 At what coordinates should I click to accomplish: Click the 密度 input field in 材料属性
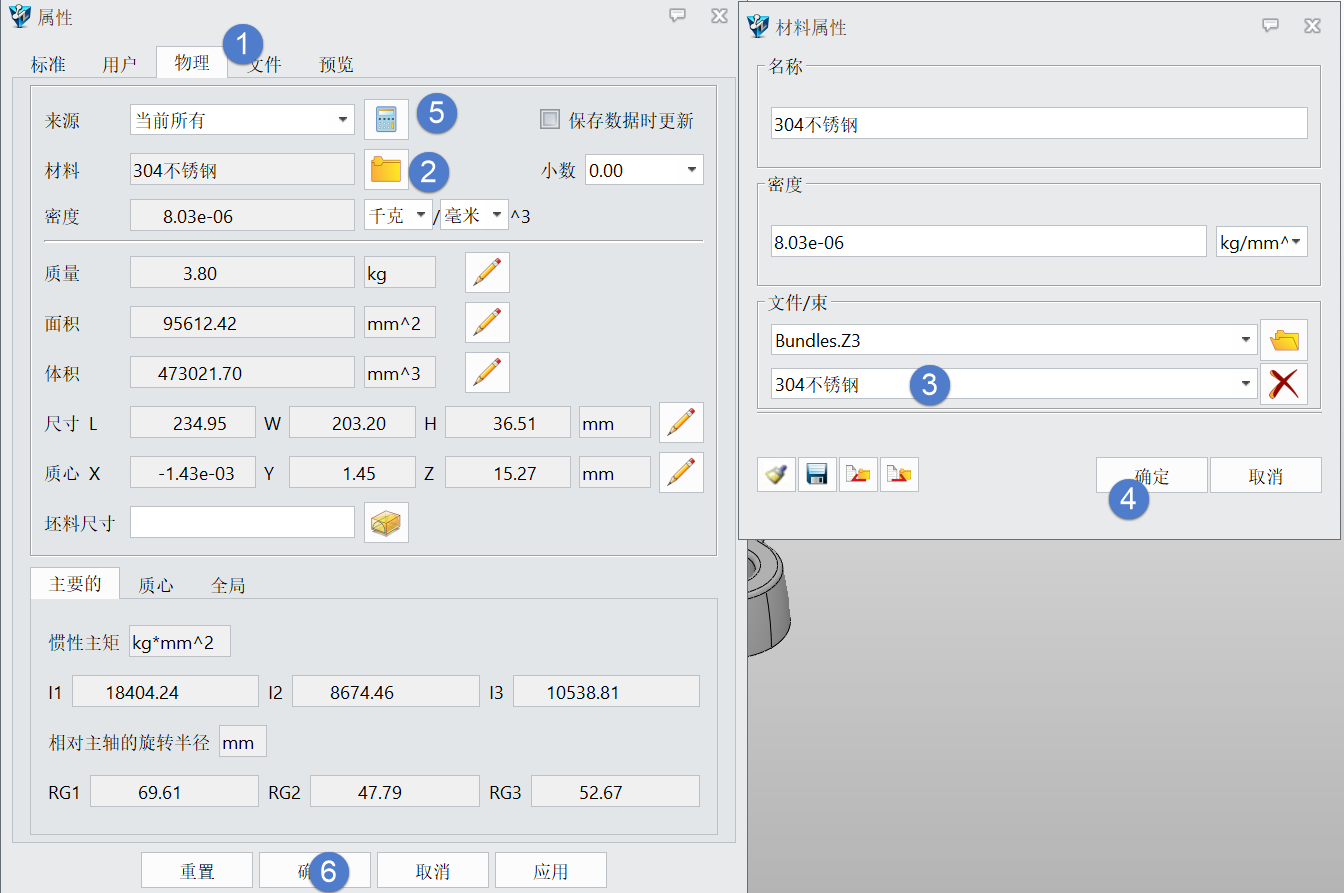(989, 241)
